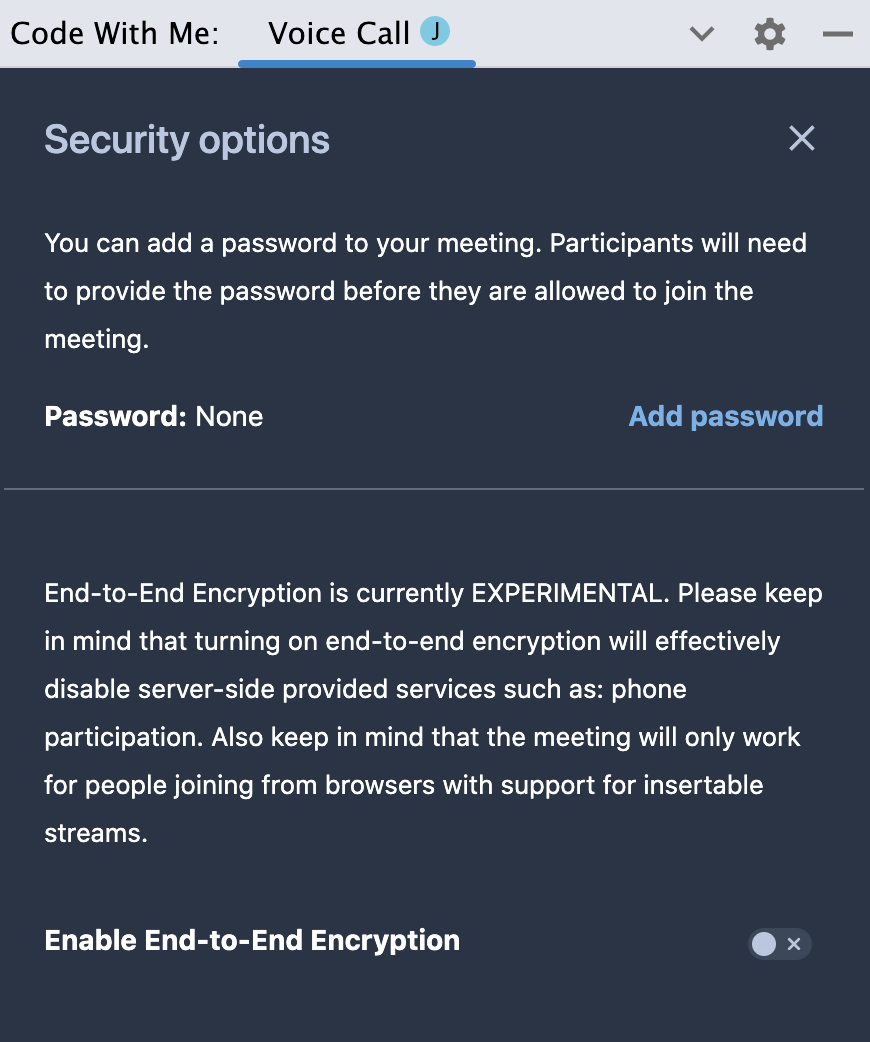The height and width of the screenshot is (1042, 870).
Task: Click the blue underline beneath Voice Call
Action: click(x=357, y=64)
